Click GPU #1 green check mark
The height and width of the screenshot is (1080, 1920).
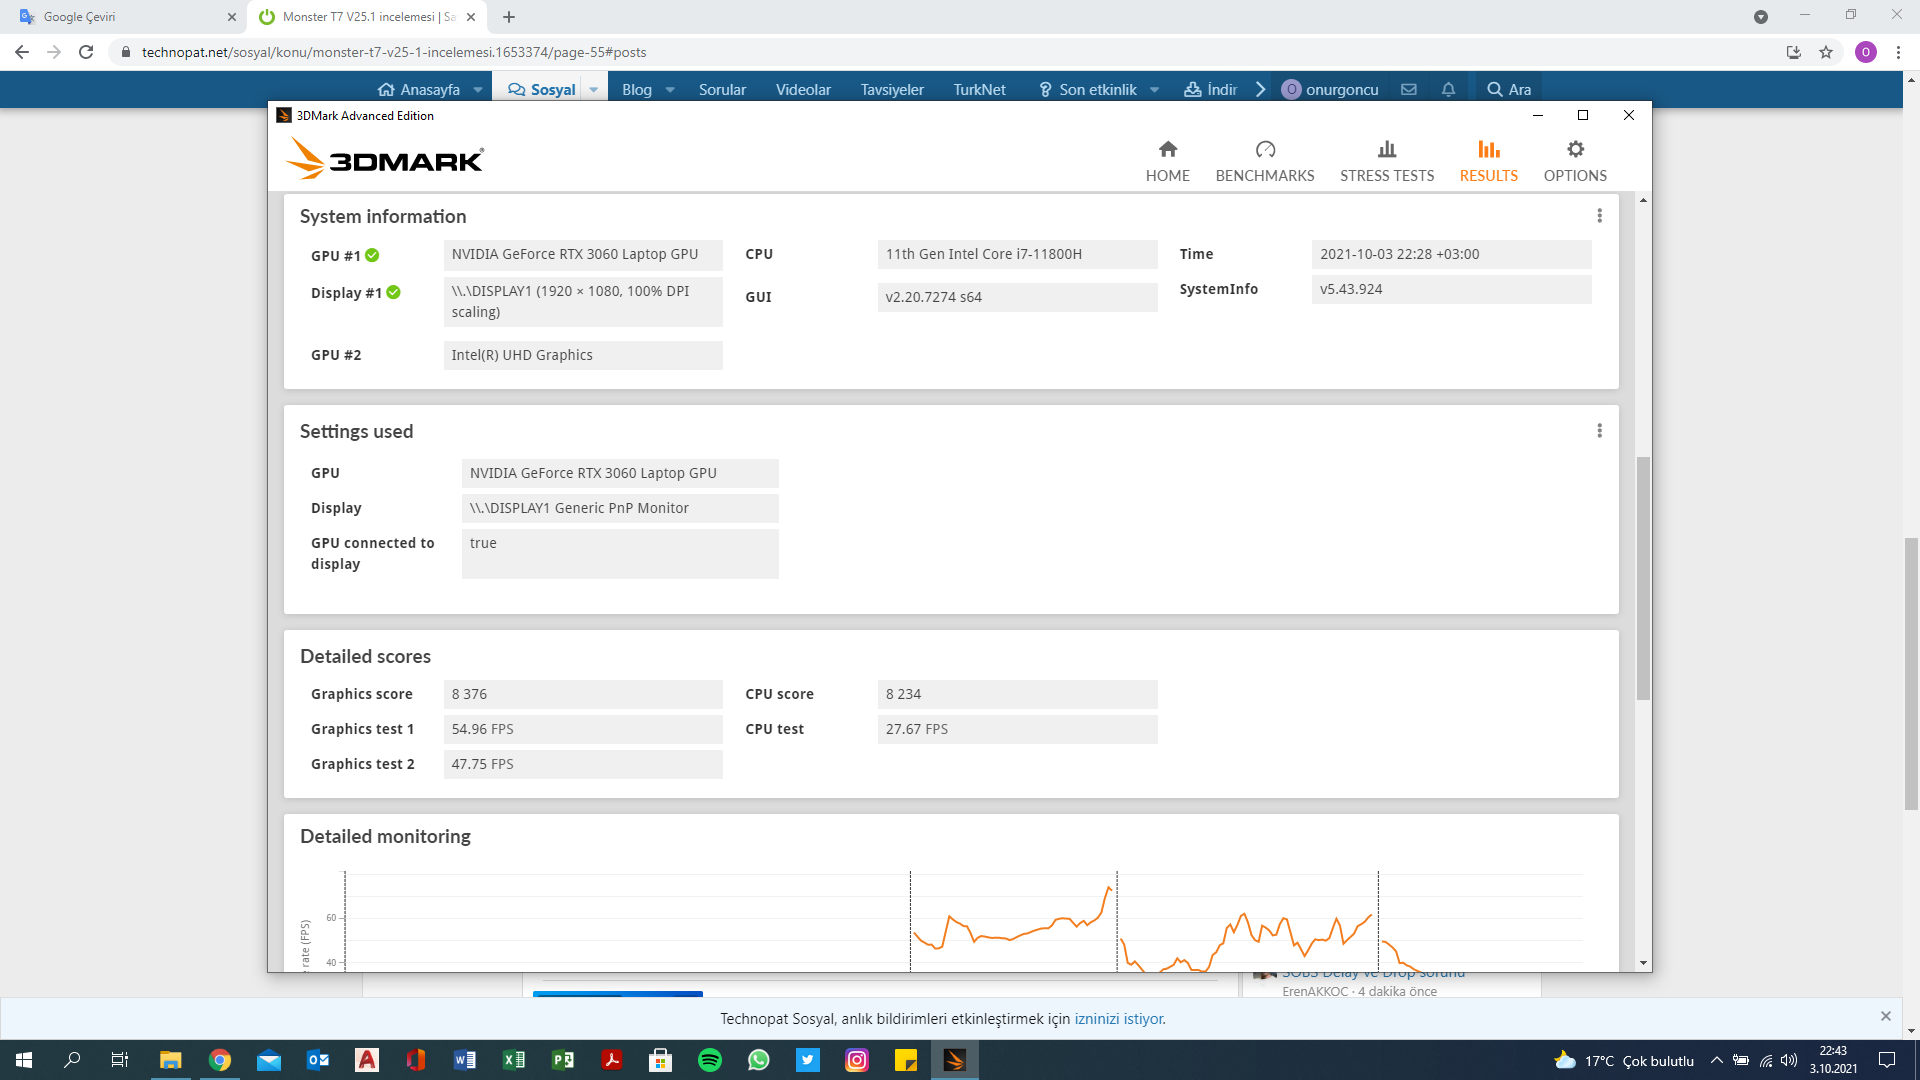point(372,255)
